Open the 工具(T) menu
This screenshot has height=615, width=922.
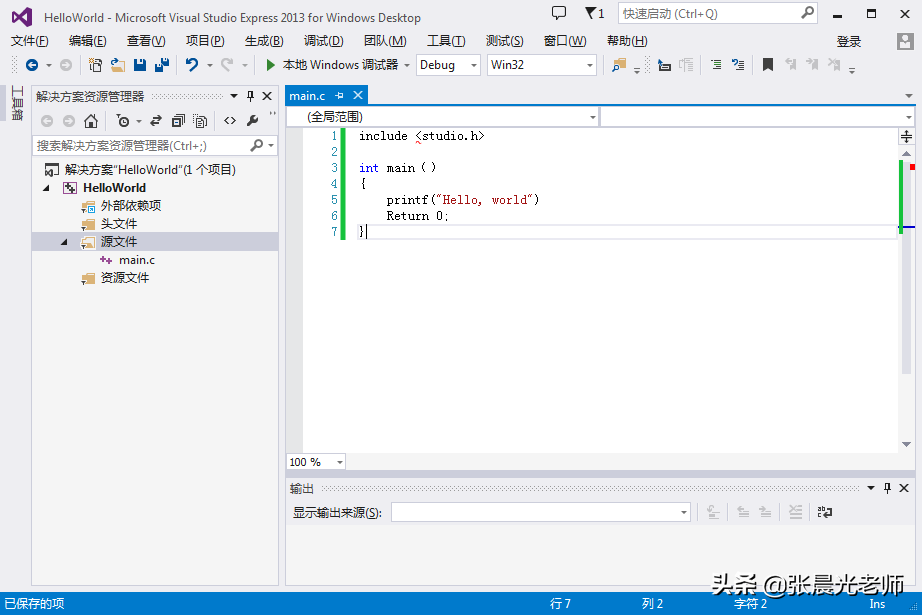click(x=446, y=41)
